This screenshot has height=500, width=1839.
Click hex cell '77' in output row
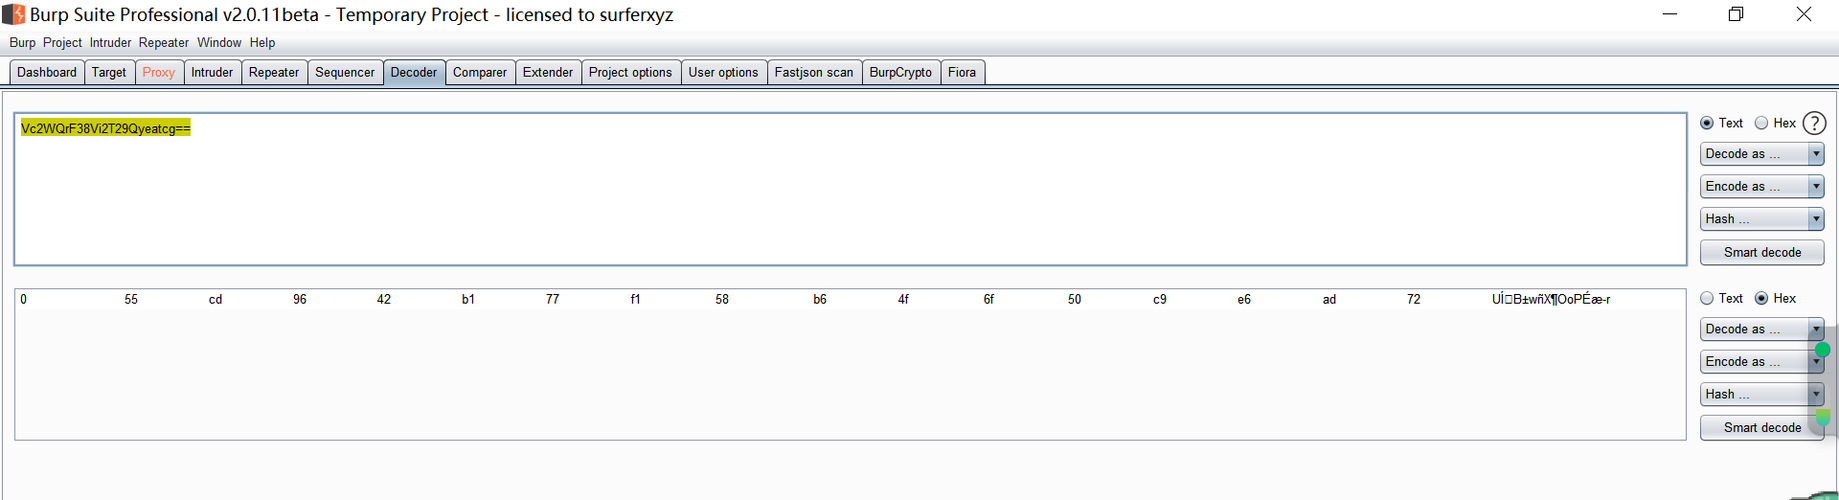(x=553, y=299)
